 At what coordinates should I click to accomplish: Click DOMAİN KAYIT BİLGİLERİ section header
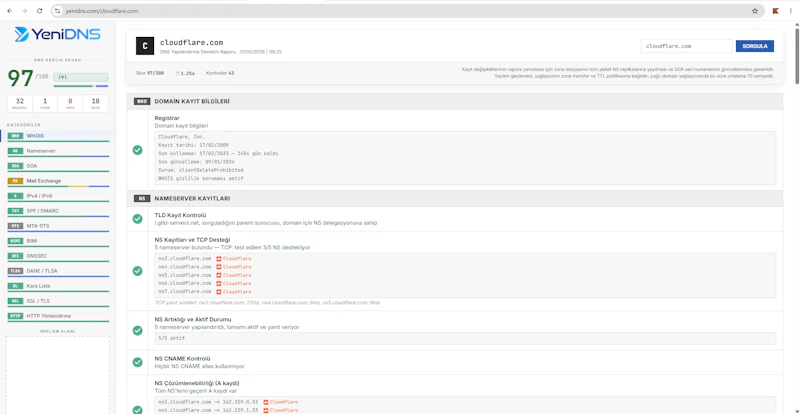coord(455,101)
